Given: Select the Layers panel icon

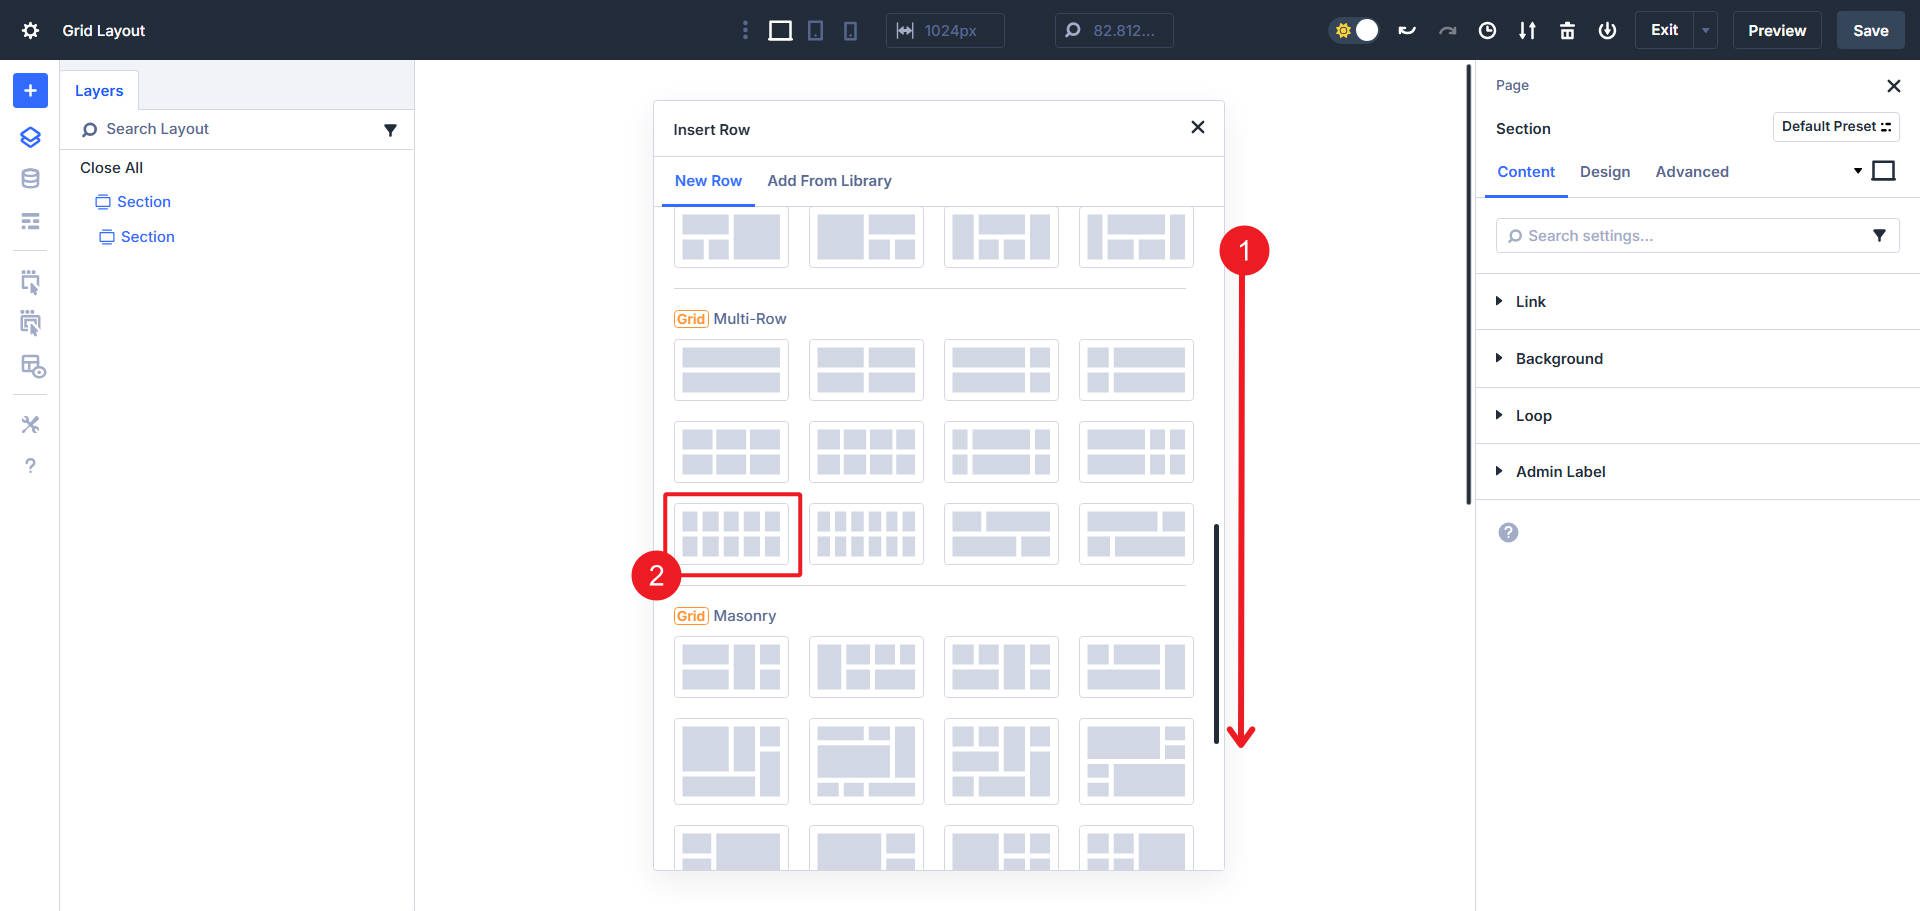Looking at the screenshot, I should [29, 136].
